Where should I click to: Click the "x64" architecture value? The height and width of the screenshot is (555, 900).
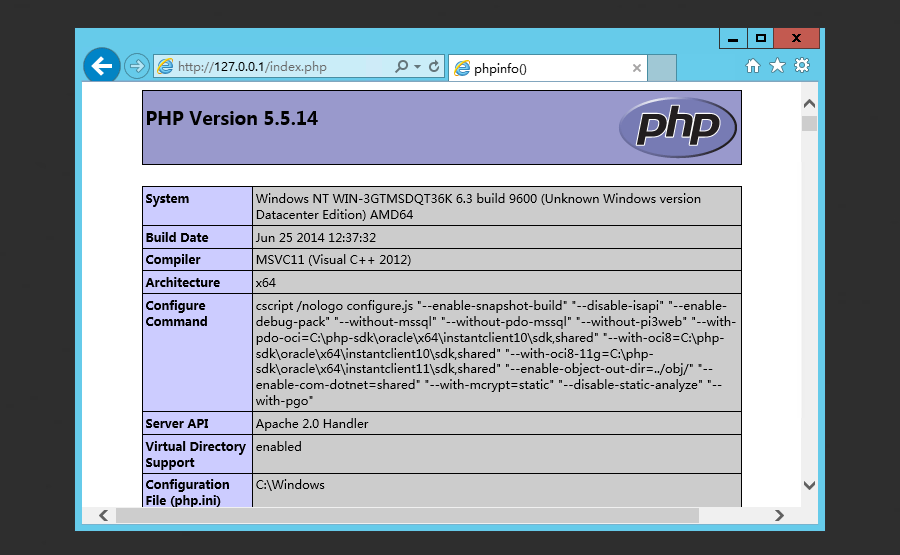coord(266,282)
